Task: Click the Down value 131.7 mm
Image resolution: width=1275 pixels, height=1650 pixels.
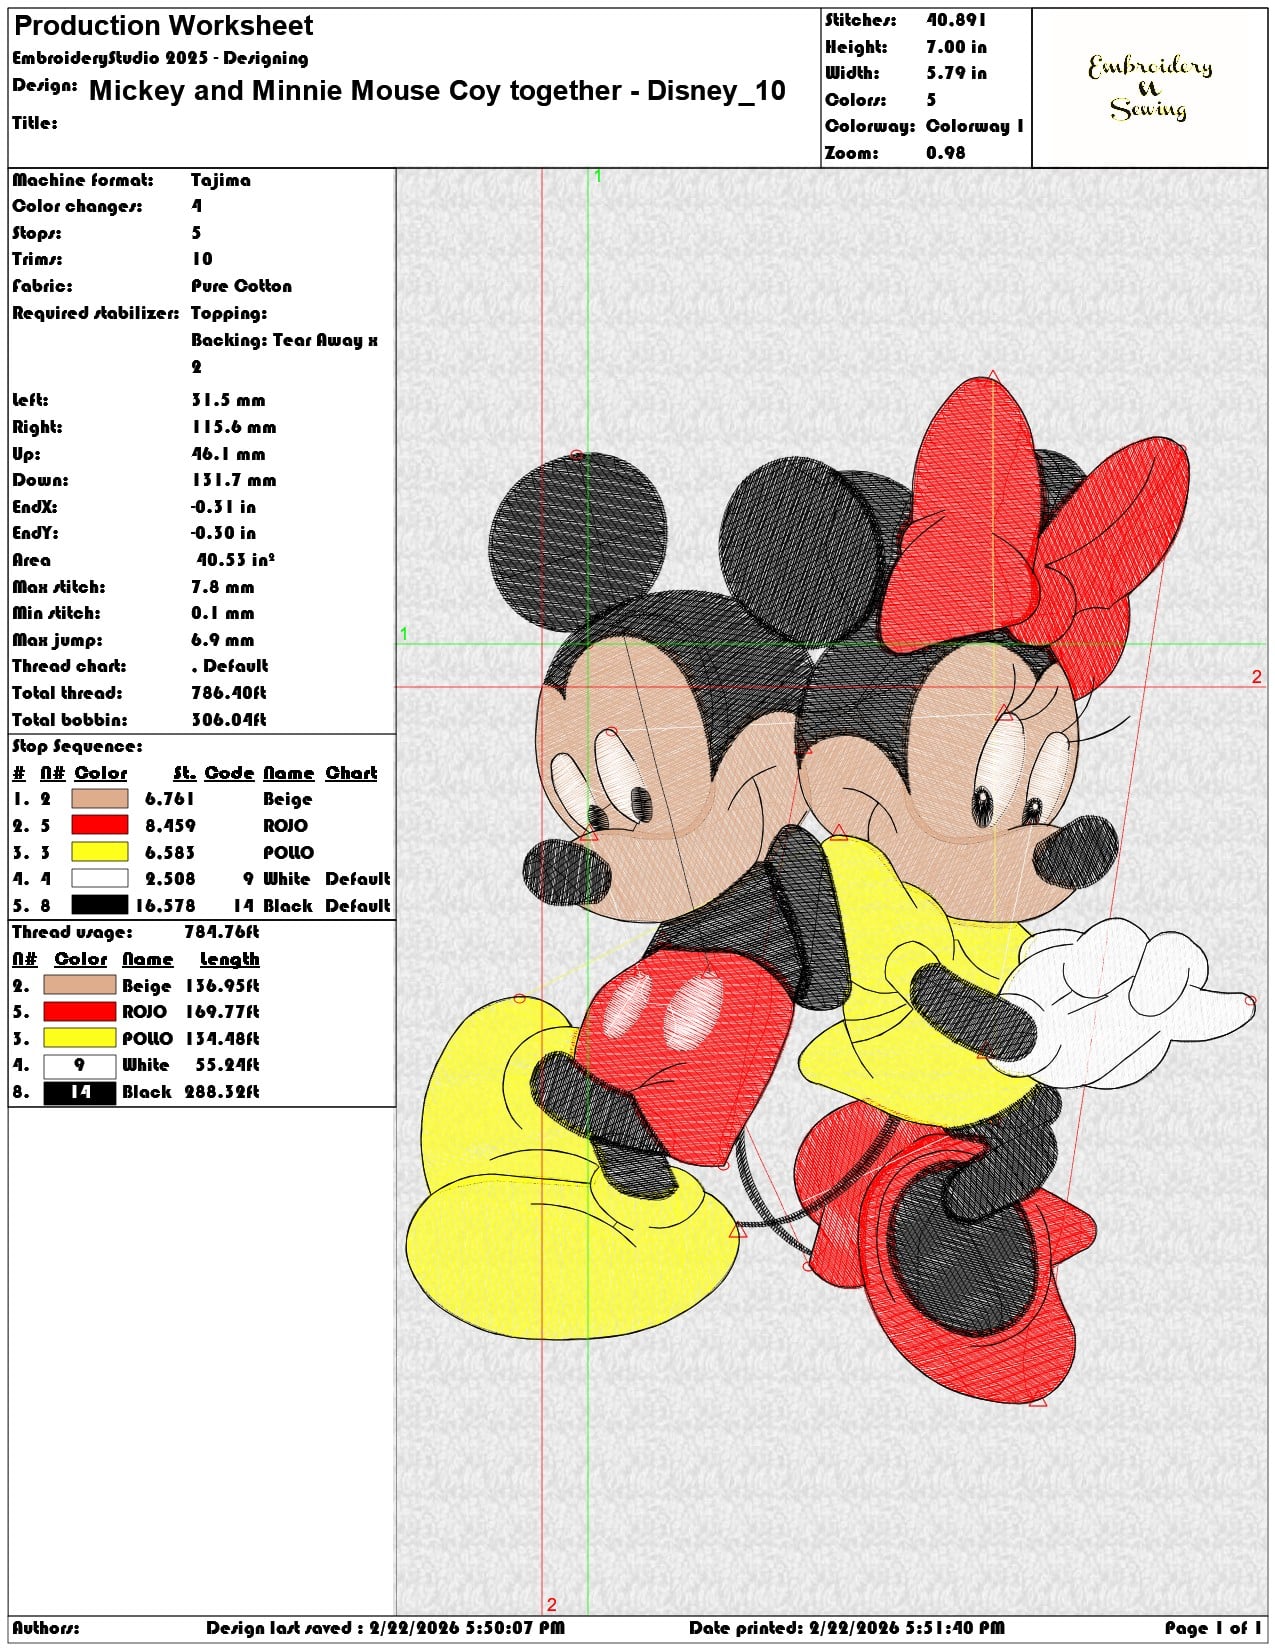Action: tap(234, 480)
